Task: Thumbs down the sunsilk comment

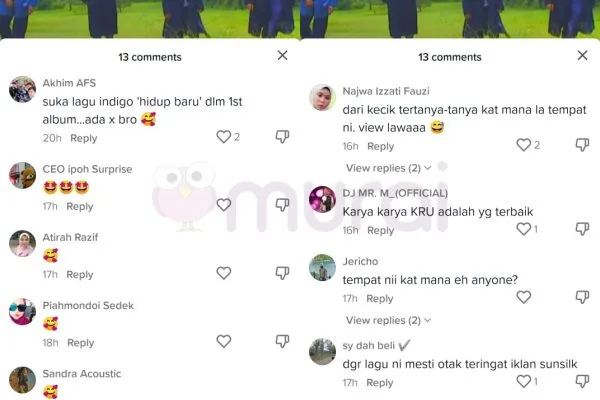Action: tap(582, 381)
